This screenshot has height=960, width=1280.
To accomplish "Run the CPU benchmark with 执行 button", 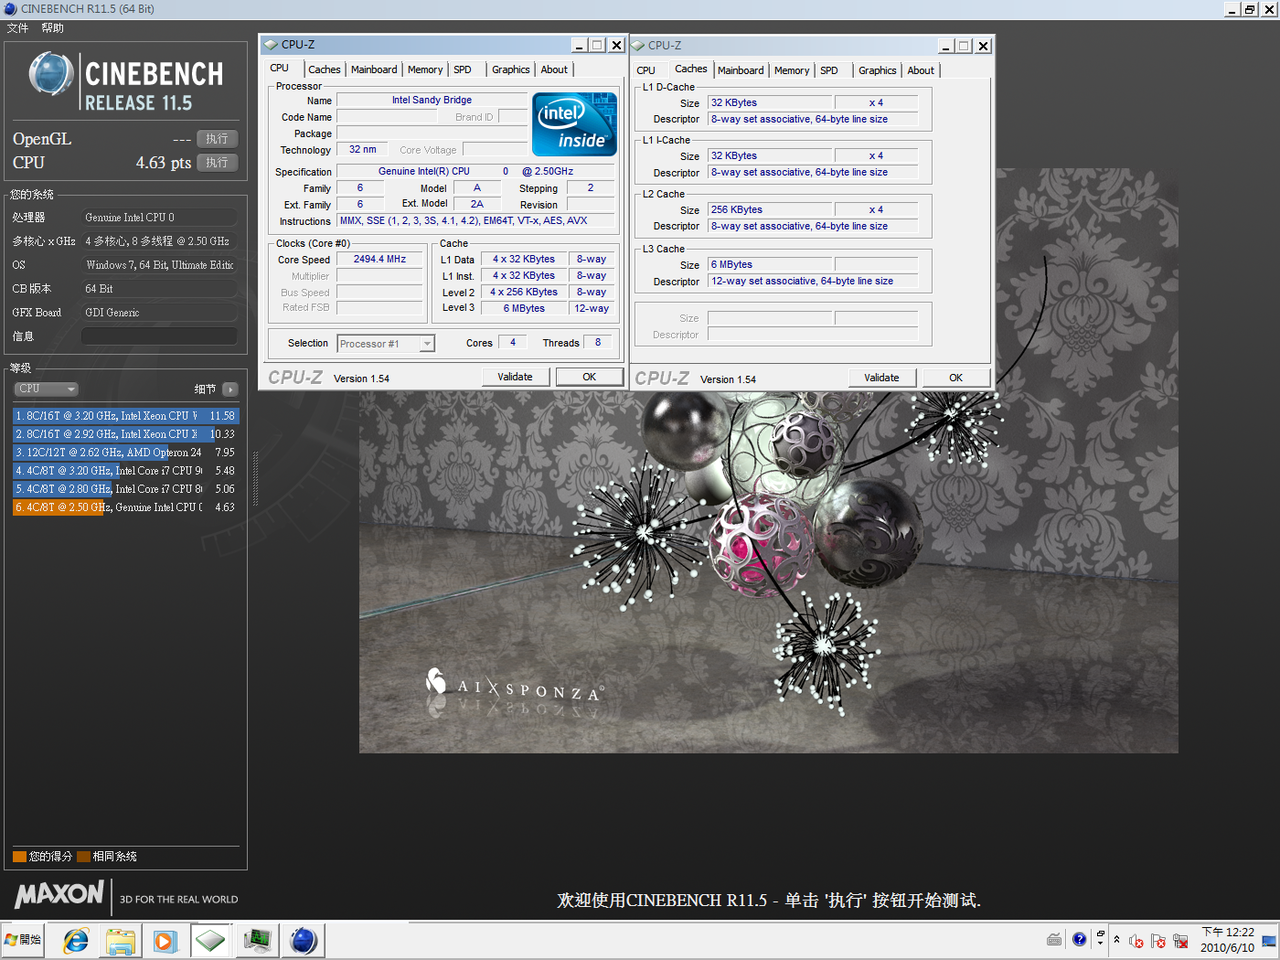I will coord(217,162).
